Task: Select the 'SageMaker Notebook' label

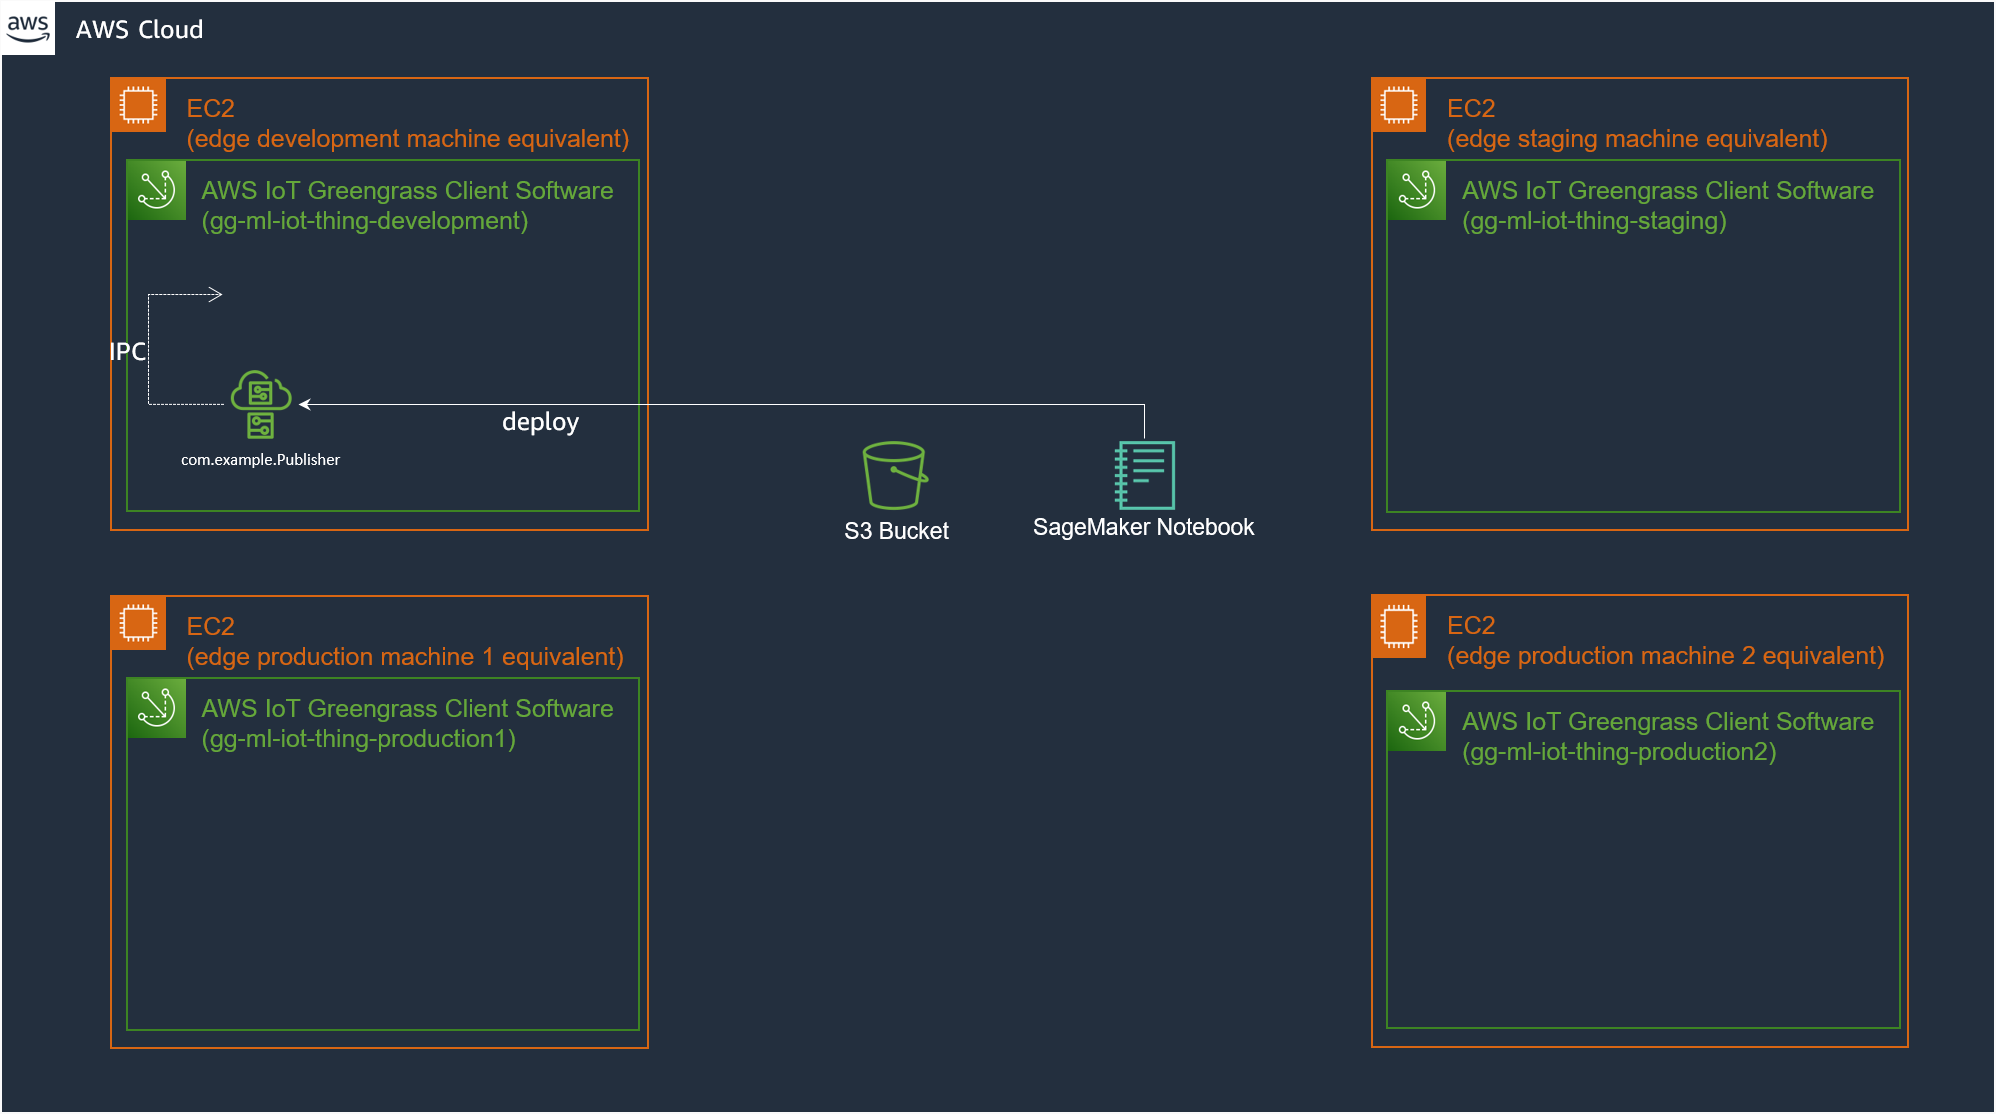Action: (1143, 527)
